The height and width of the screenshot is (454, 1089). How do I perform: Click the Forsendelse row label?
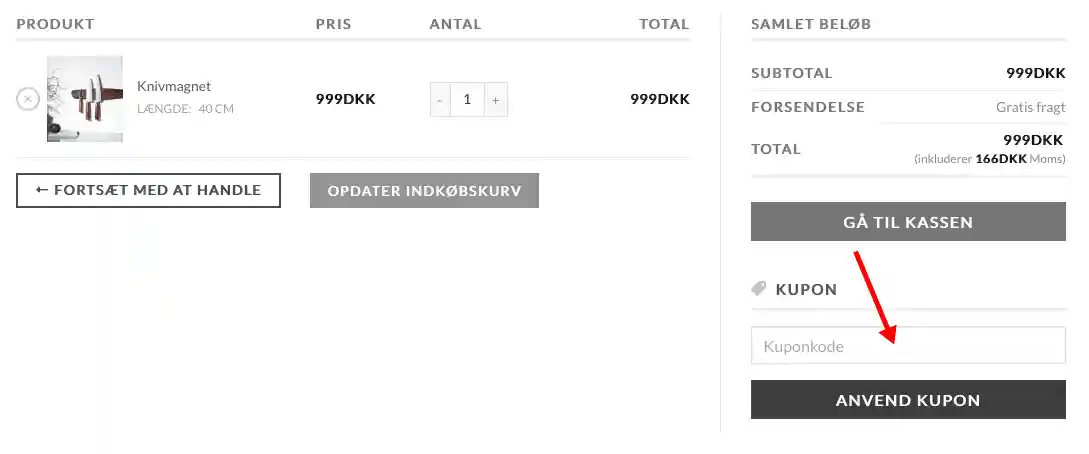click(x=794, y=107)
